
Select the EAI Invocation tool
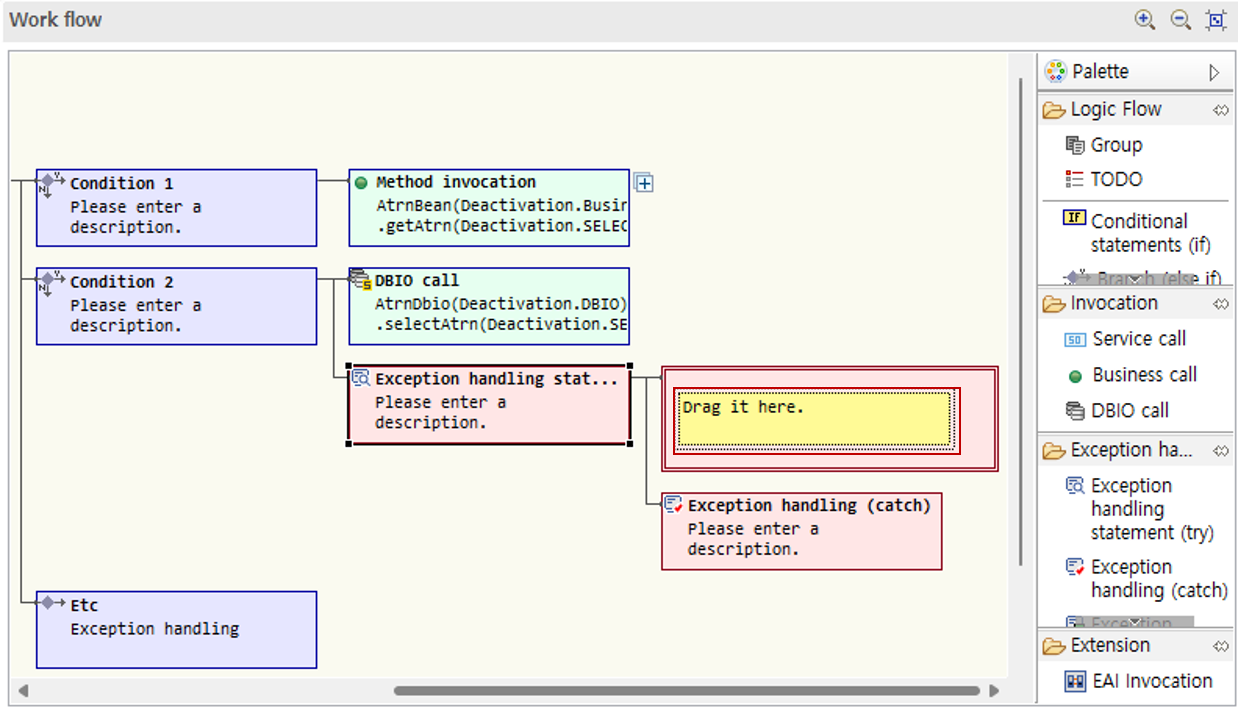click(1151, 681)
